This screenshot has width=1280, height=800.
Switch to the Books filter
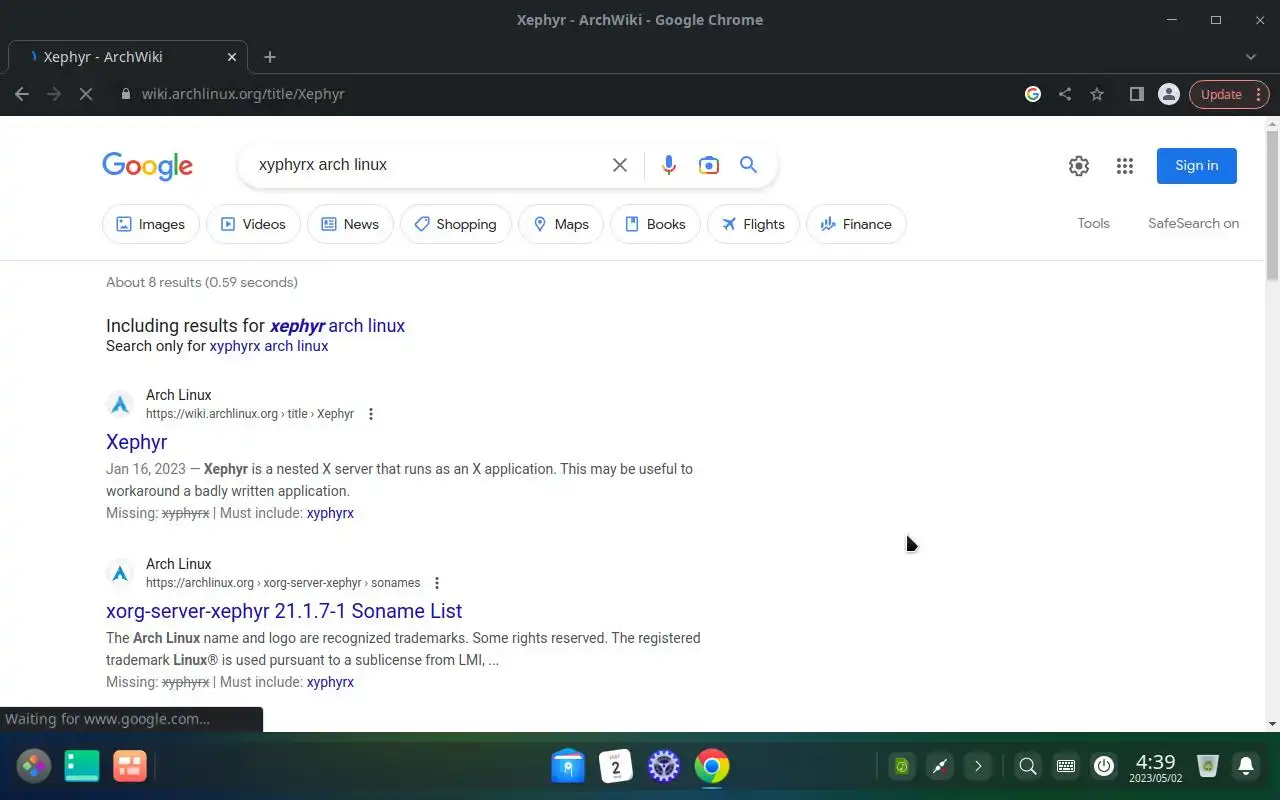(655, 224)
